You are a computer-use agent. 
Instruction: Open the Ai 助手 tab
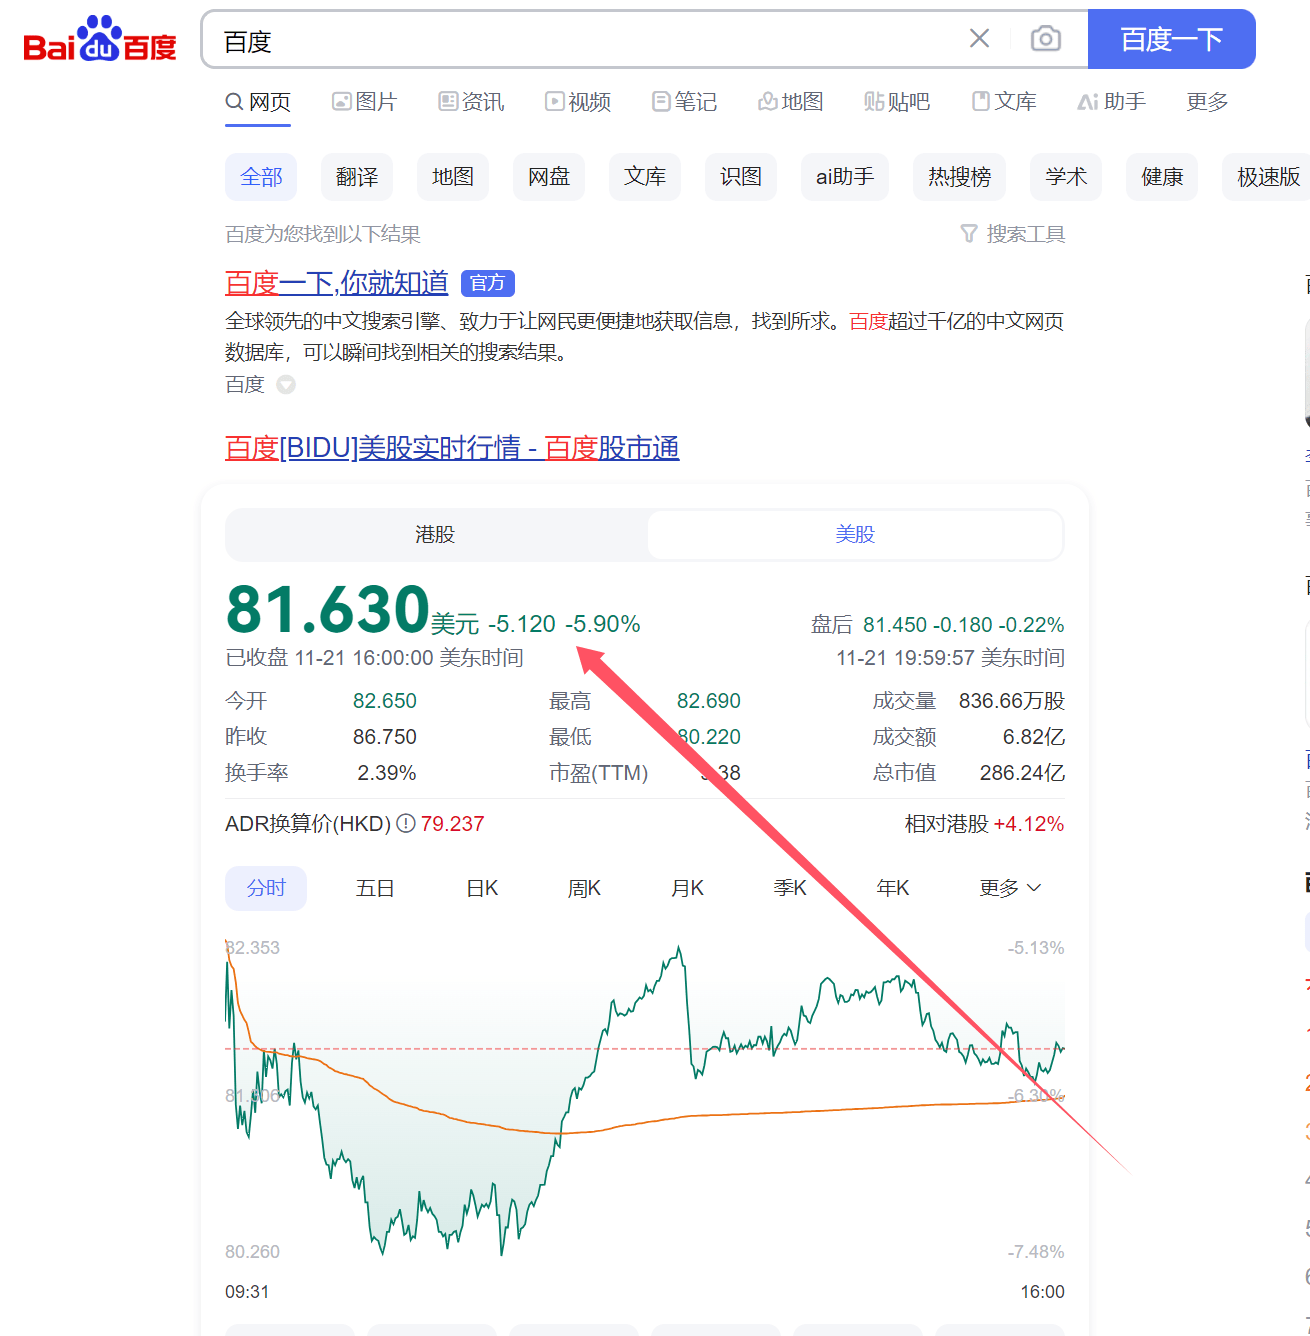pyautogui.click(x=1112, y=102)
